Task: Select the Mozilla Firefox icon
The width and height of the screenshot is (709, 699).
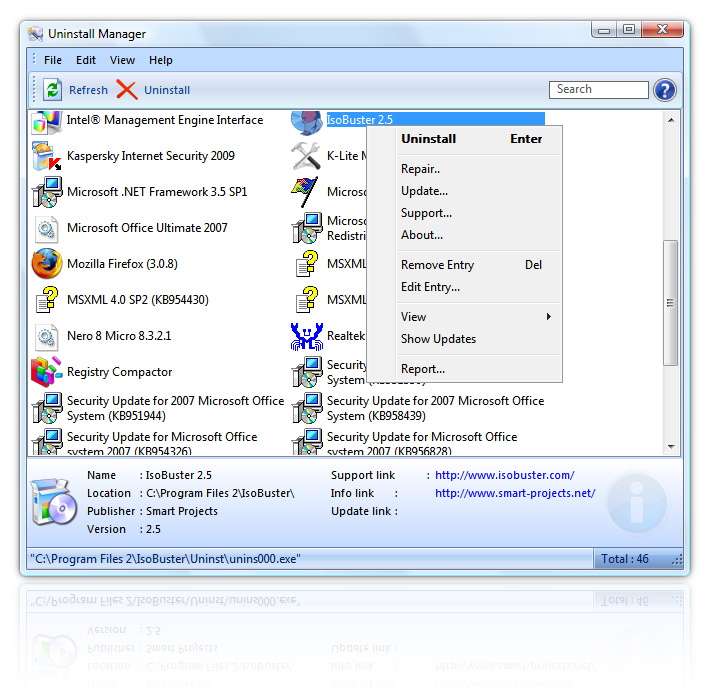Action: point(47,264)
